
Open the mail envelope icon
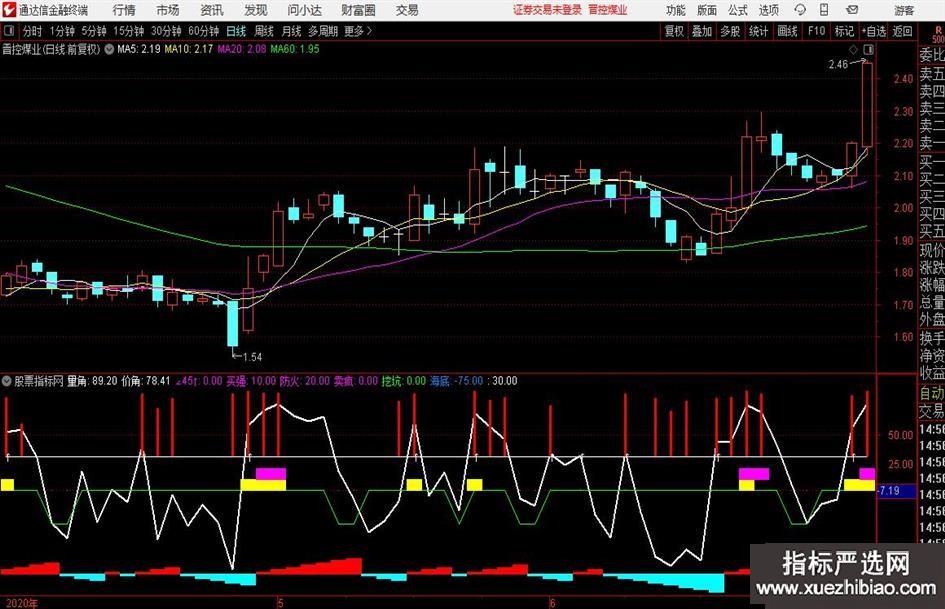click(x=852, y=10)
